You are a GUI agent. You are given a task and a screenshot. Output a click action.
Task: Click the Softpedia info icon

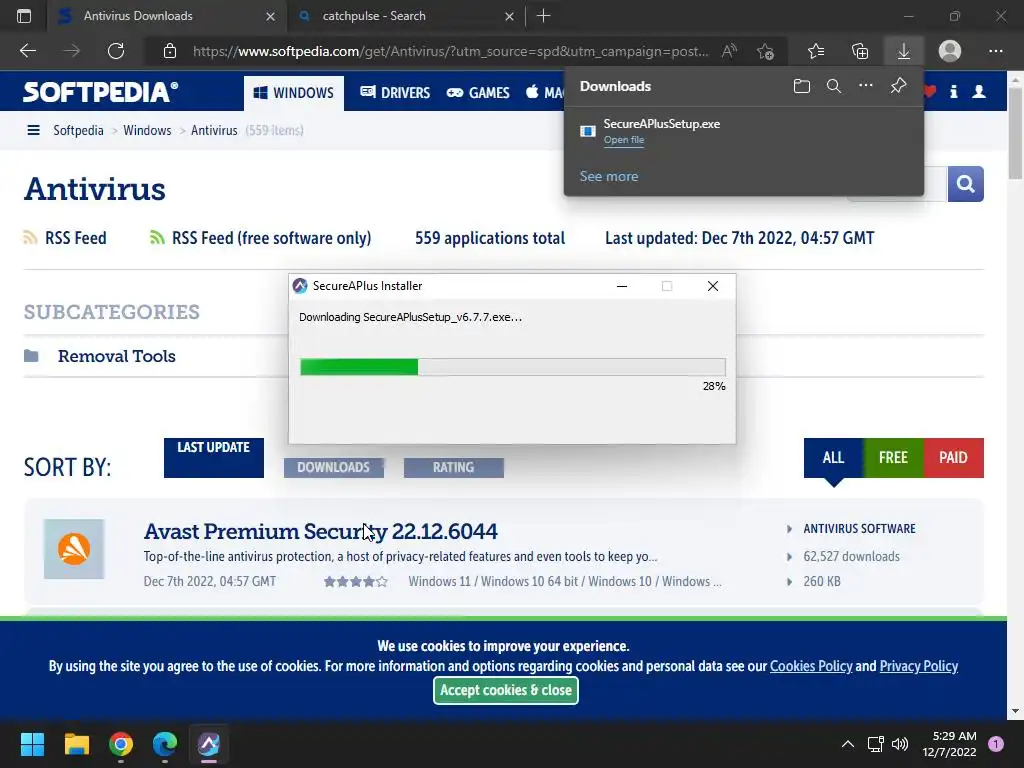[x=953, y=92]
